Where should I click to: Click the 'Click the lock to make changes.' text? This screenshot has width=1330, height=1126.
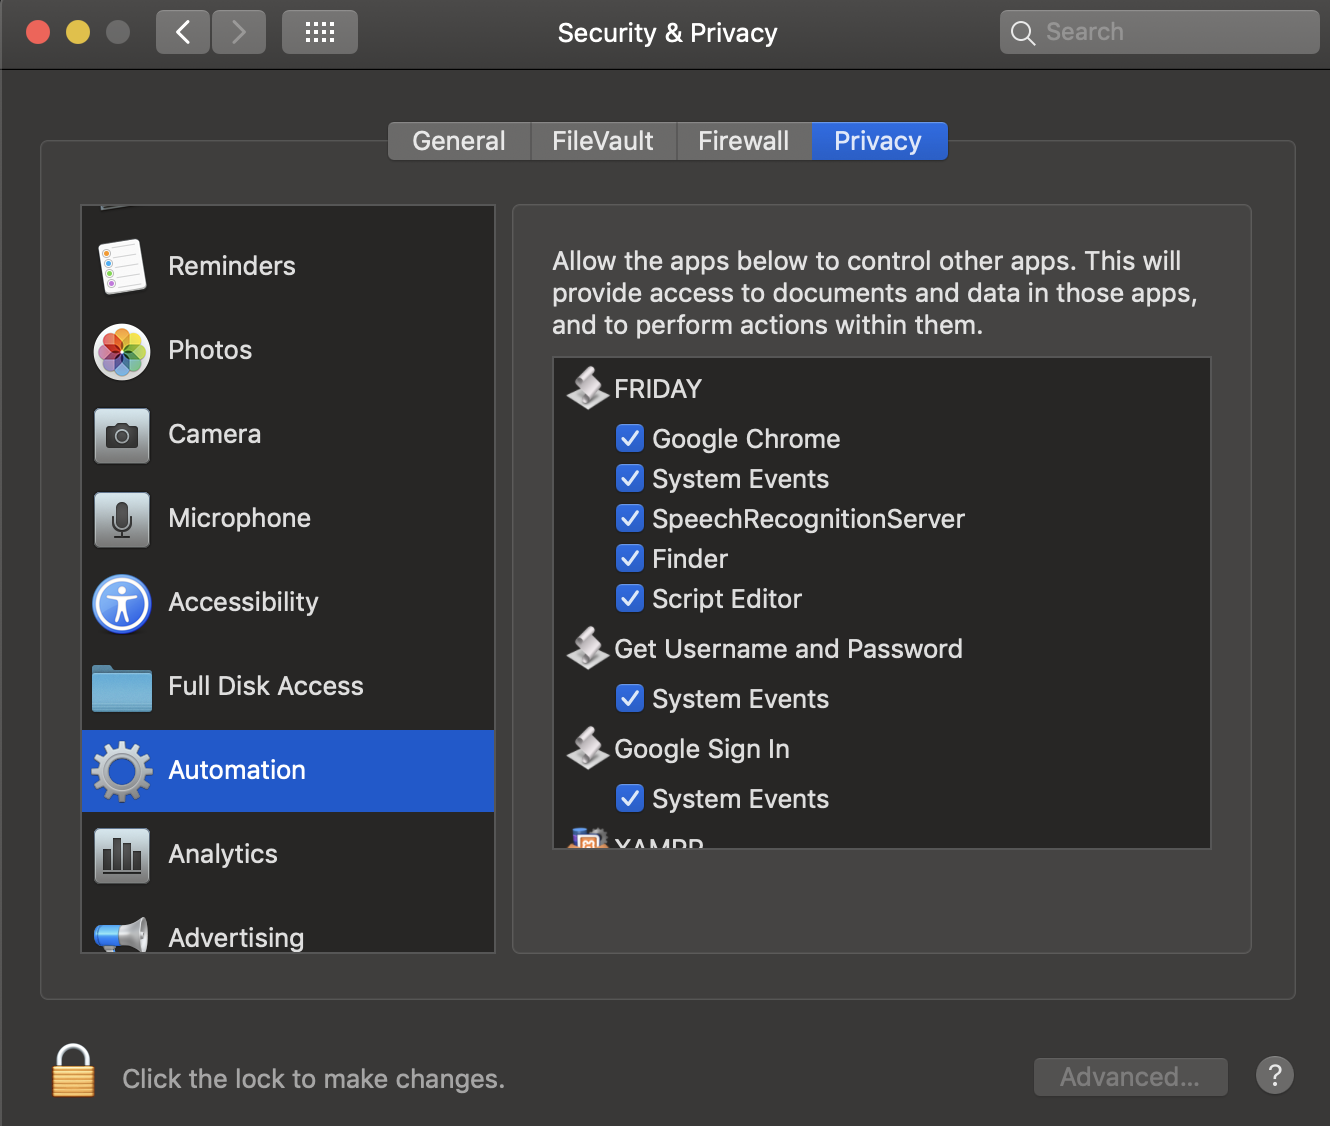(313, 1079)
